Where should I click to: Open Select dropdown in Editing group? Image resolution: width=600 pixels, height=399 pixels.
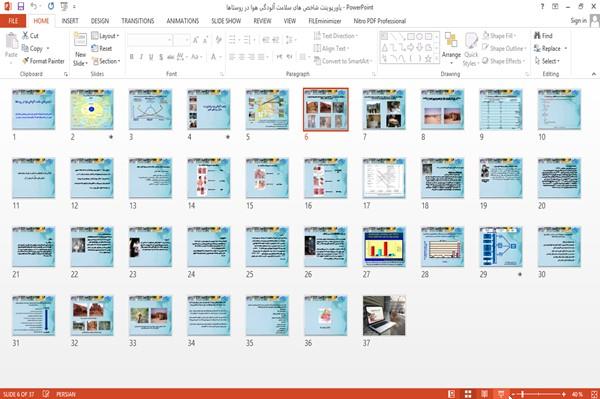547,61
